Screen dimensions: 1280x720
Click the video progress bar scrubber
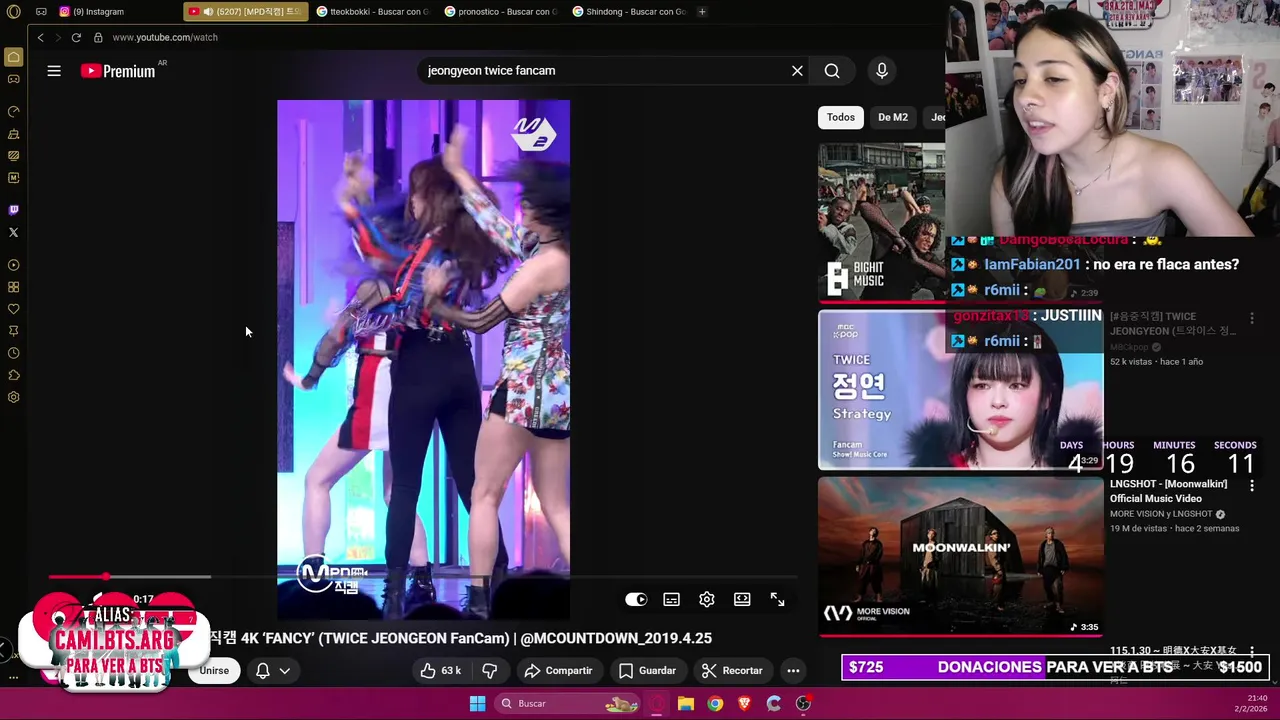[x=105, y=577]
